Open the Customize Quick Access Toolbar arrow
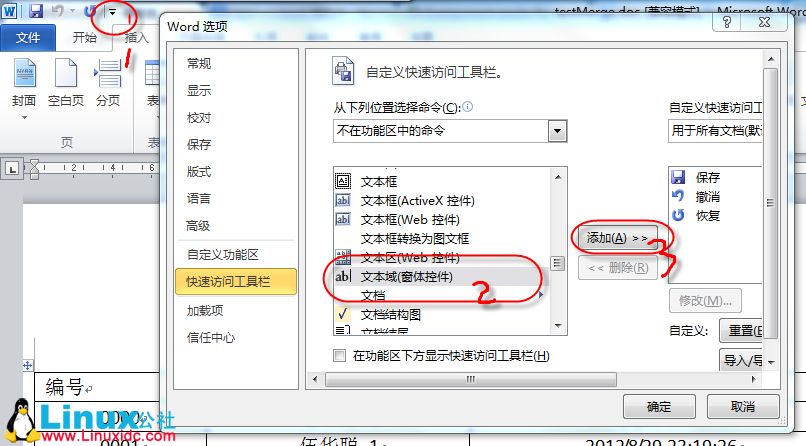 point(113,12)
